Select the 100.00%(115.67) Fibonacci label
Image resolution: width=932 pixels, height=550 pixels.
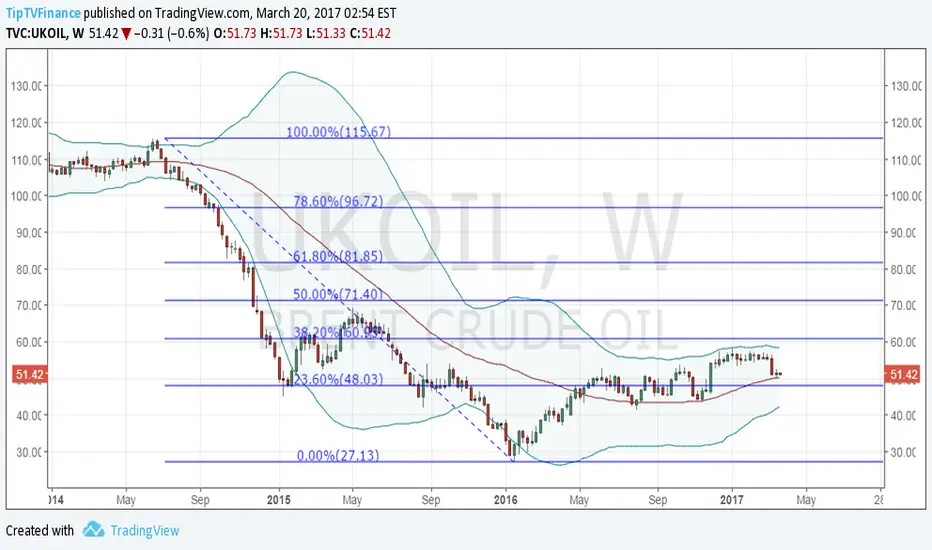(x=339, y=132)
